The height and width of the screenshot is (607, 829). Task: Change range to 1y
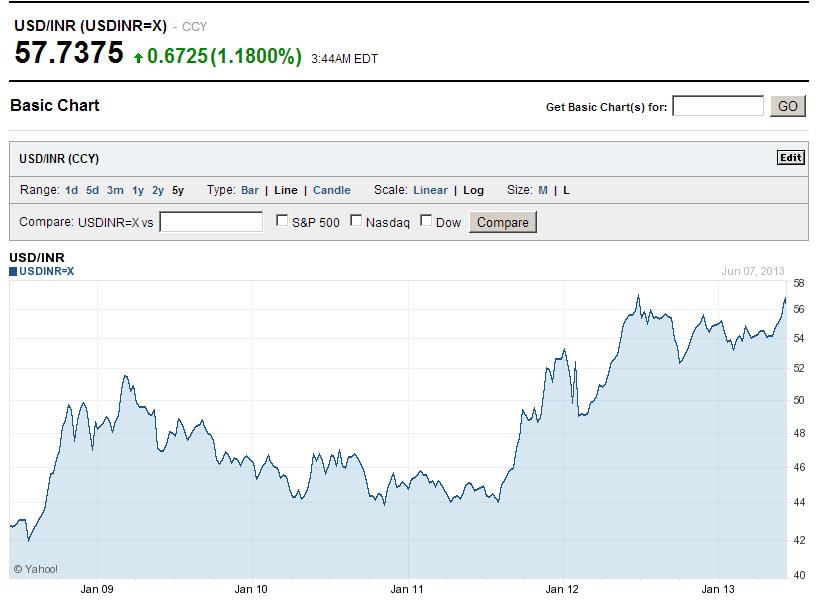[x=138, y=190]
